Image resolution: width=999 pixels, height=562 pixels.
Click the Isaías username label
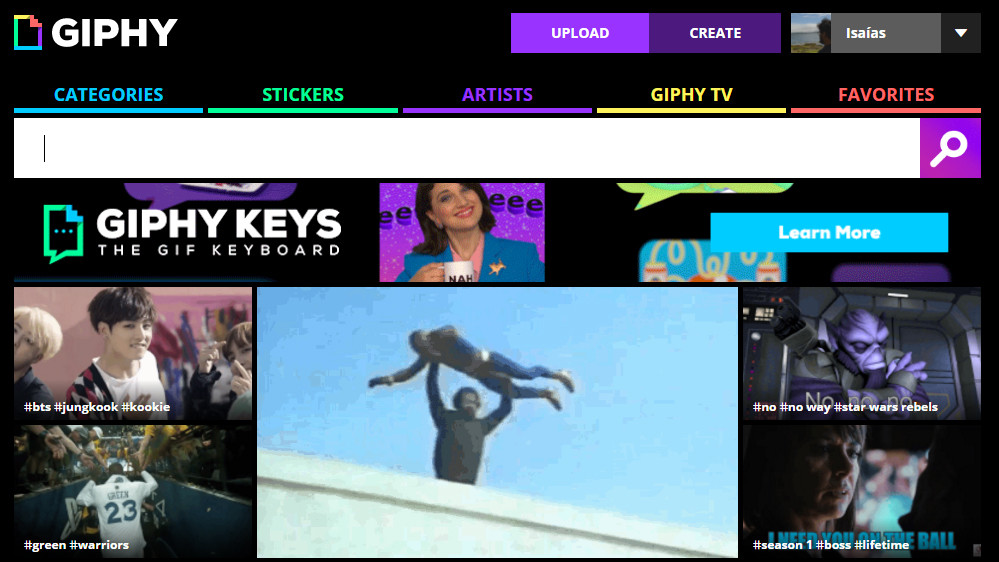point(865,33)
